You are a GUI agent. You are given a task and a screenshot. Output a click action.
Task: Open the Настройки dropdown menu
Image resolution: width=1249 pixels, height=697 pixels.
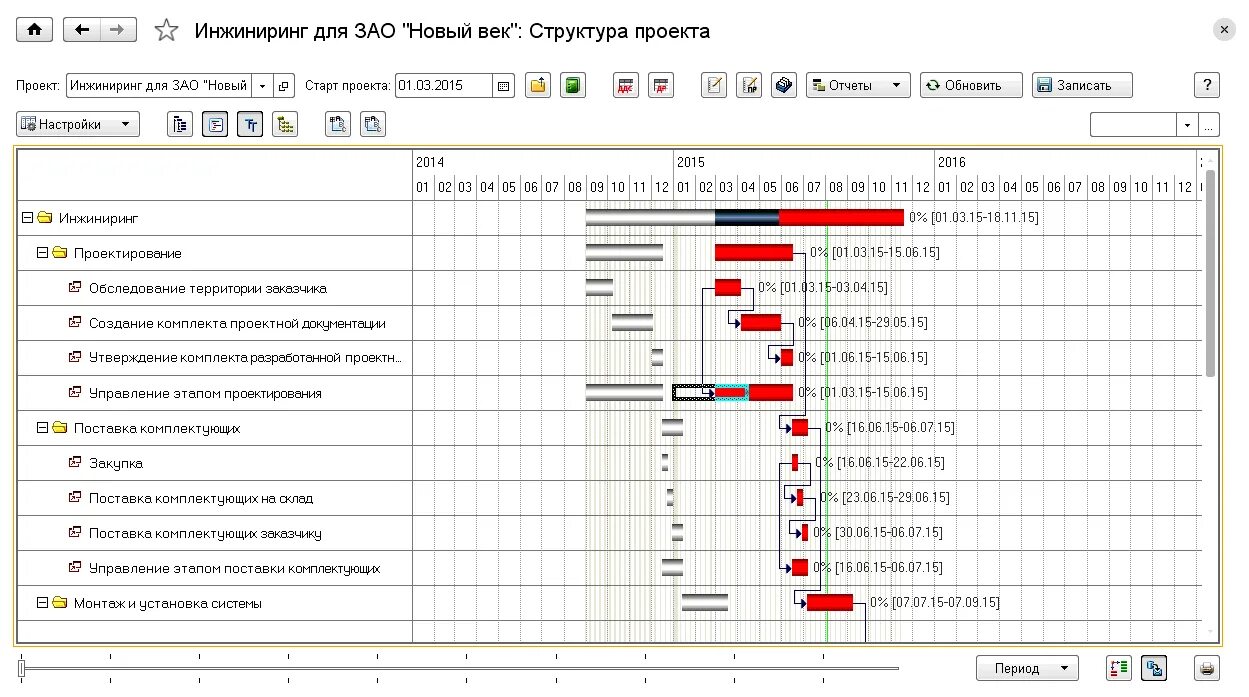pyautogui.click(x=78, y=125)
